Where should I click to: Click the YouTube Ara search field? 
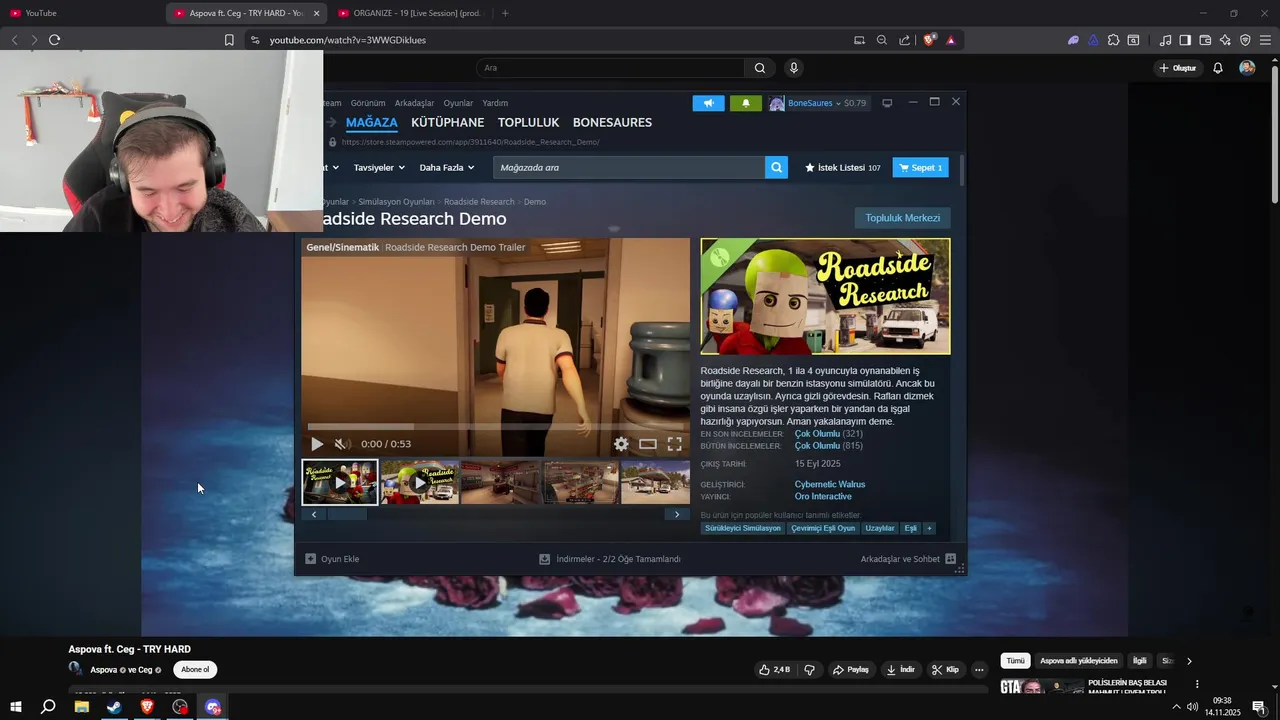[x=610, y=68]
